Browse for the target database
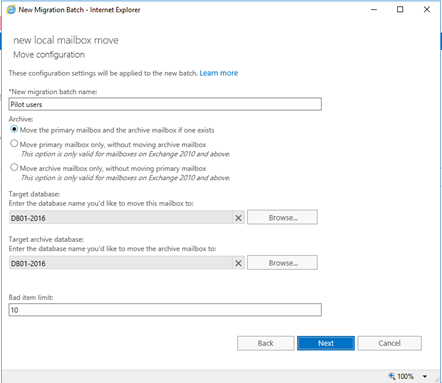The width and height of the screenshot is (442, 383). 282,217
